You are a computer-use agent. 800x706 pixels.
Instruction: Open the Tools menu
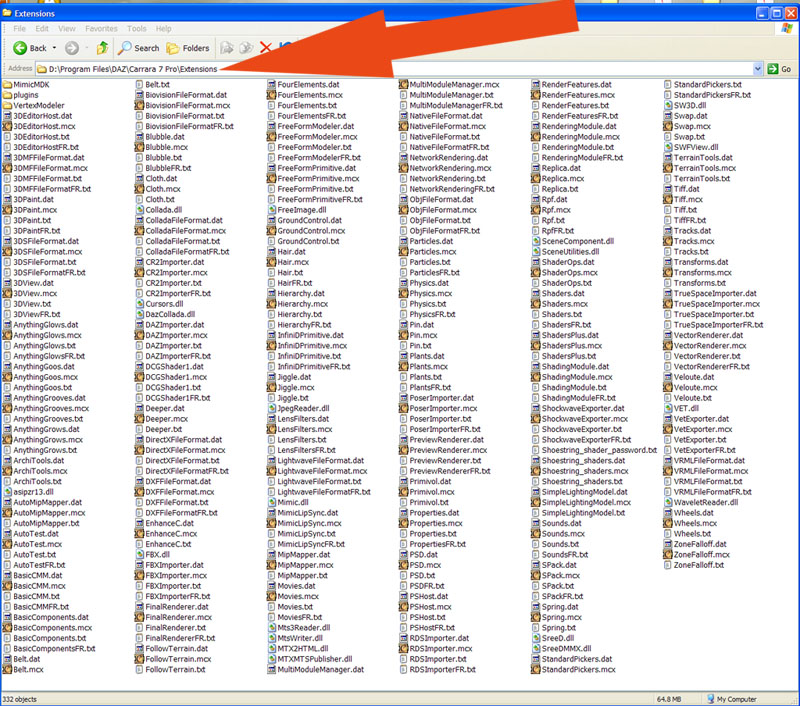point(136,29)
